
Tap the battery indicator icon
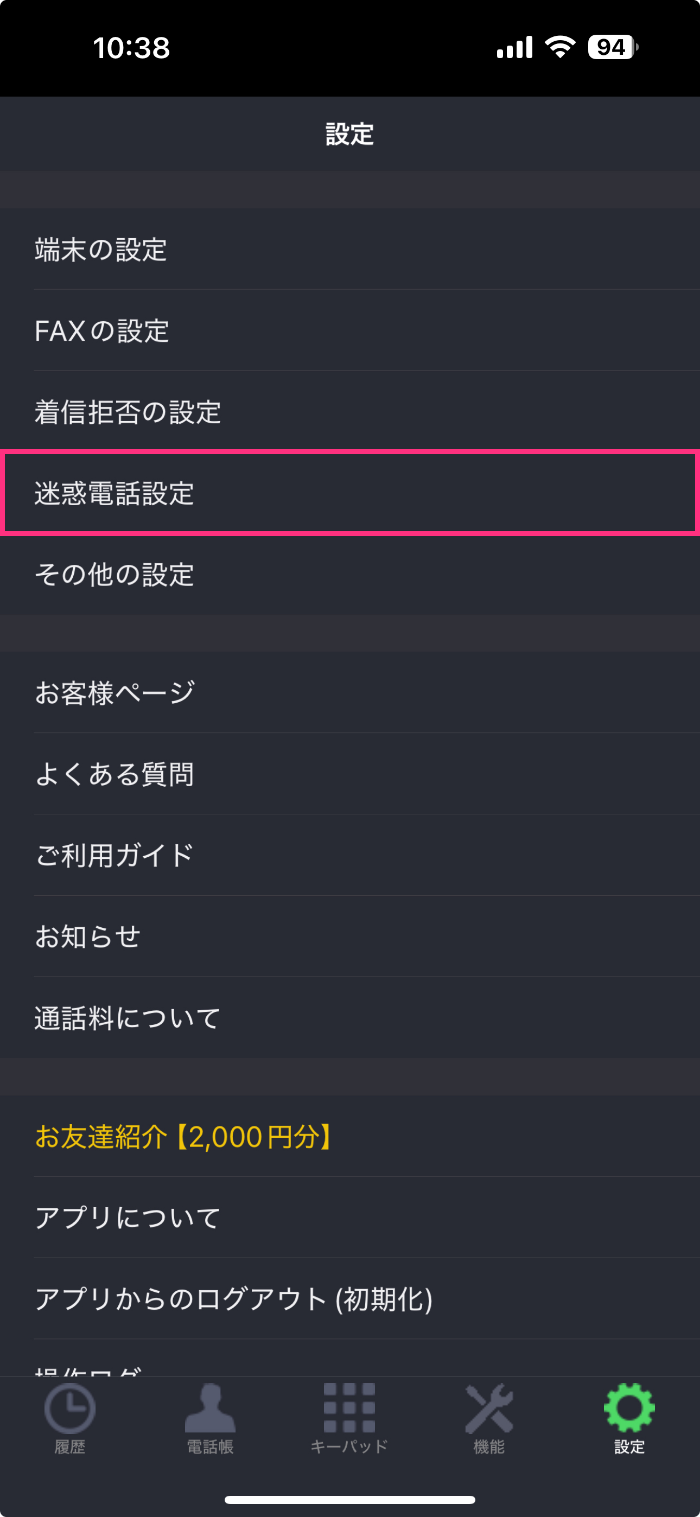(x=612, y=47)
